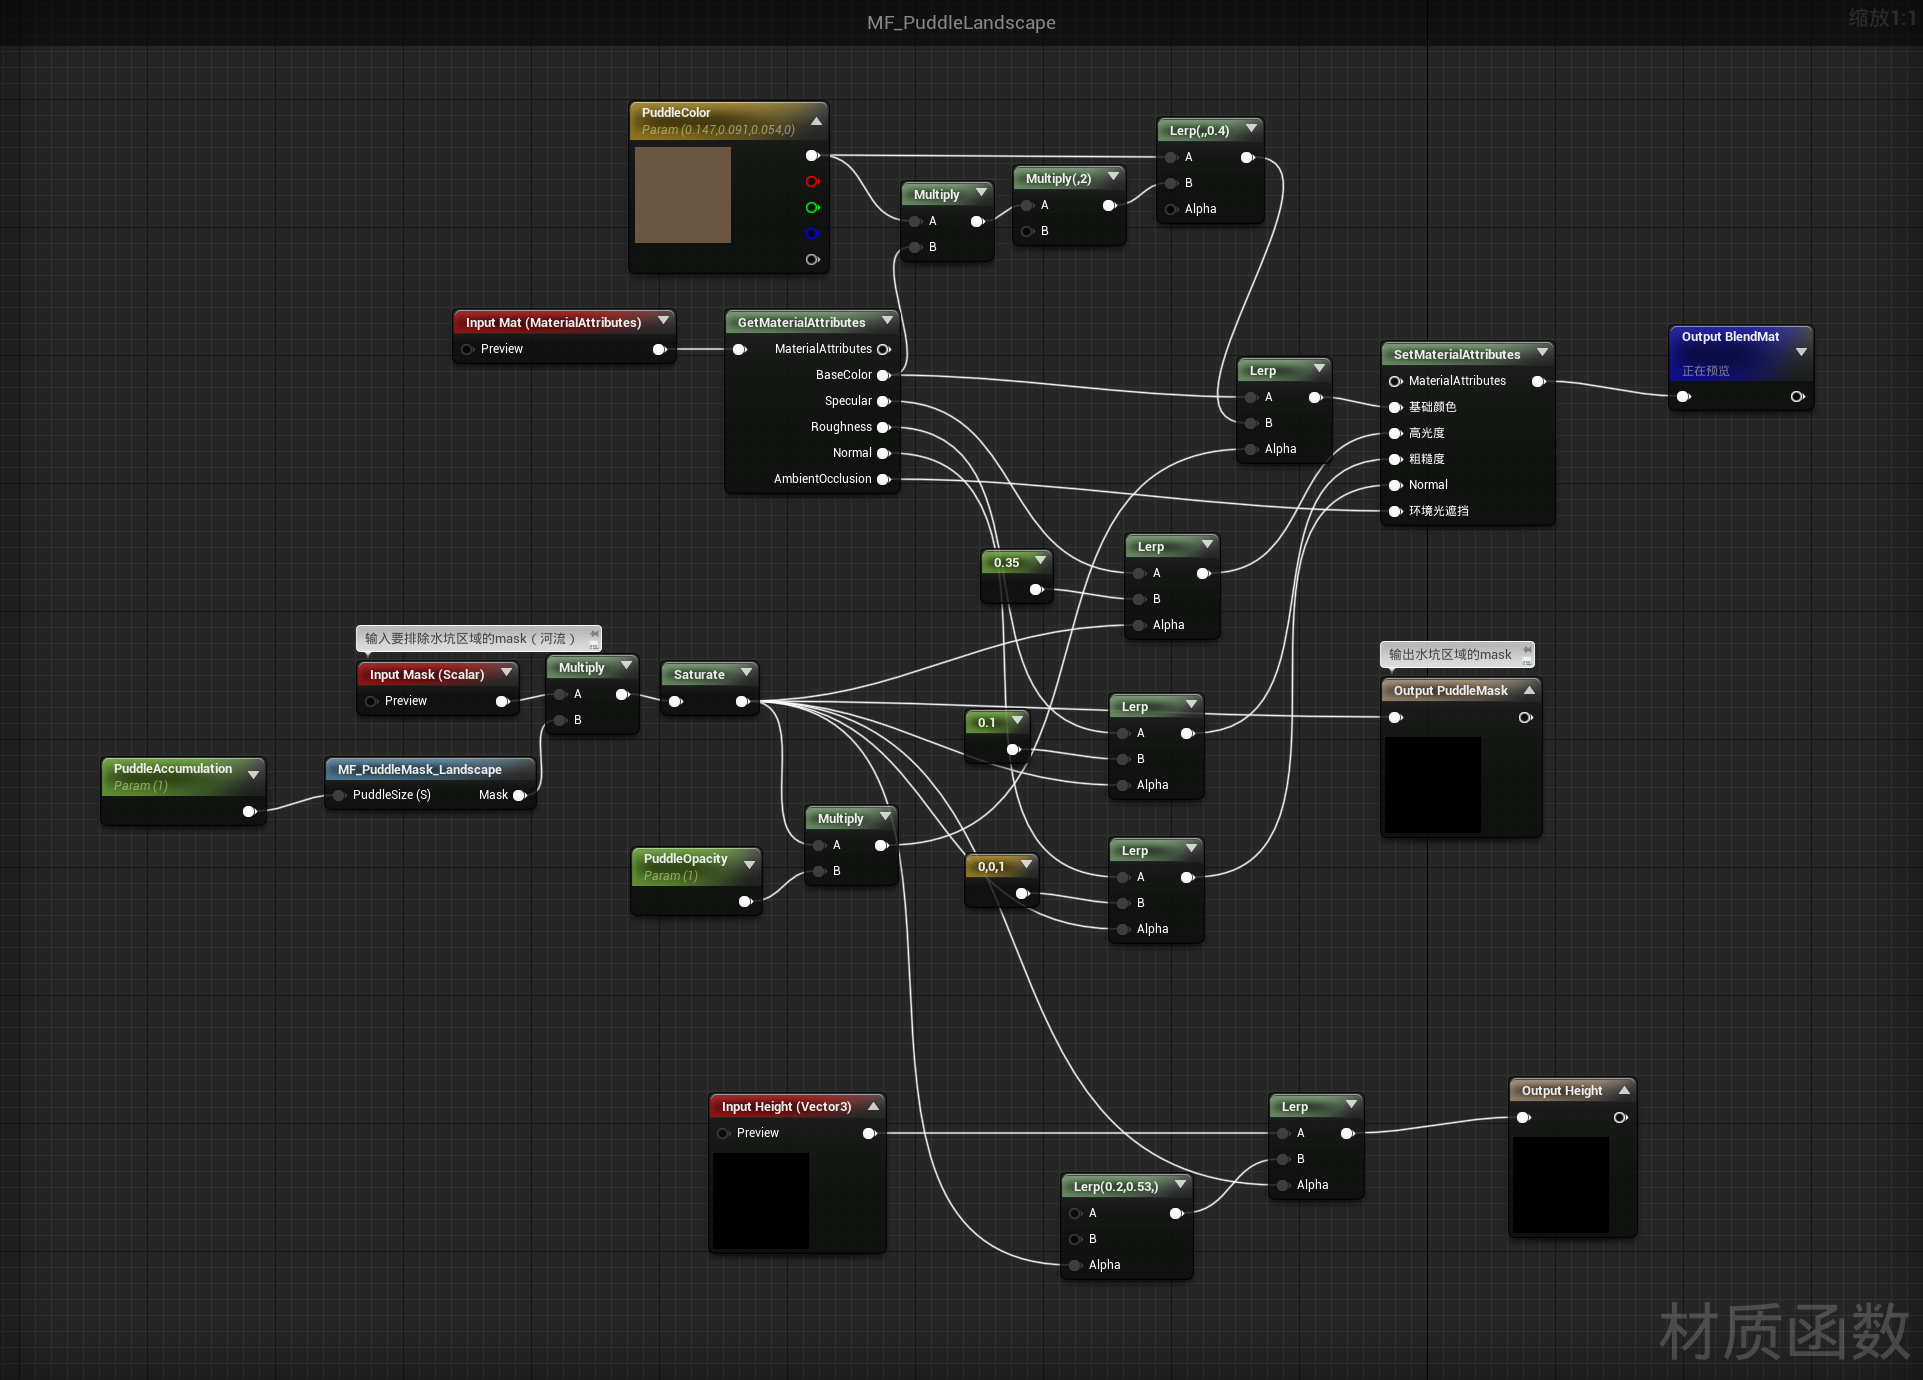The image size is (1923, 1380).
Task: Expand the GetMaterialAttributes node arrow
Action: click(x=887, y=321)
